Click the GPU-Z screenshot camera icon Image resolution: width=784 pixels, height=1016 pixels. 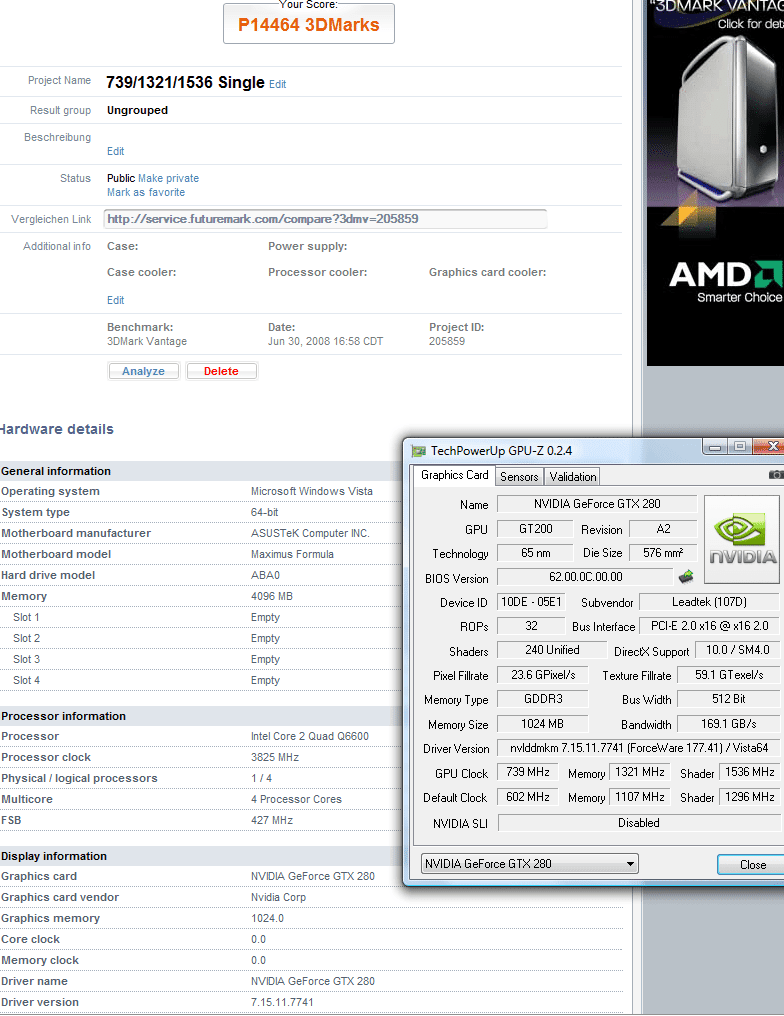coord(776,475)
